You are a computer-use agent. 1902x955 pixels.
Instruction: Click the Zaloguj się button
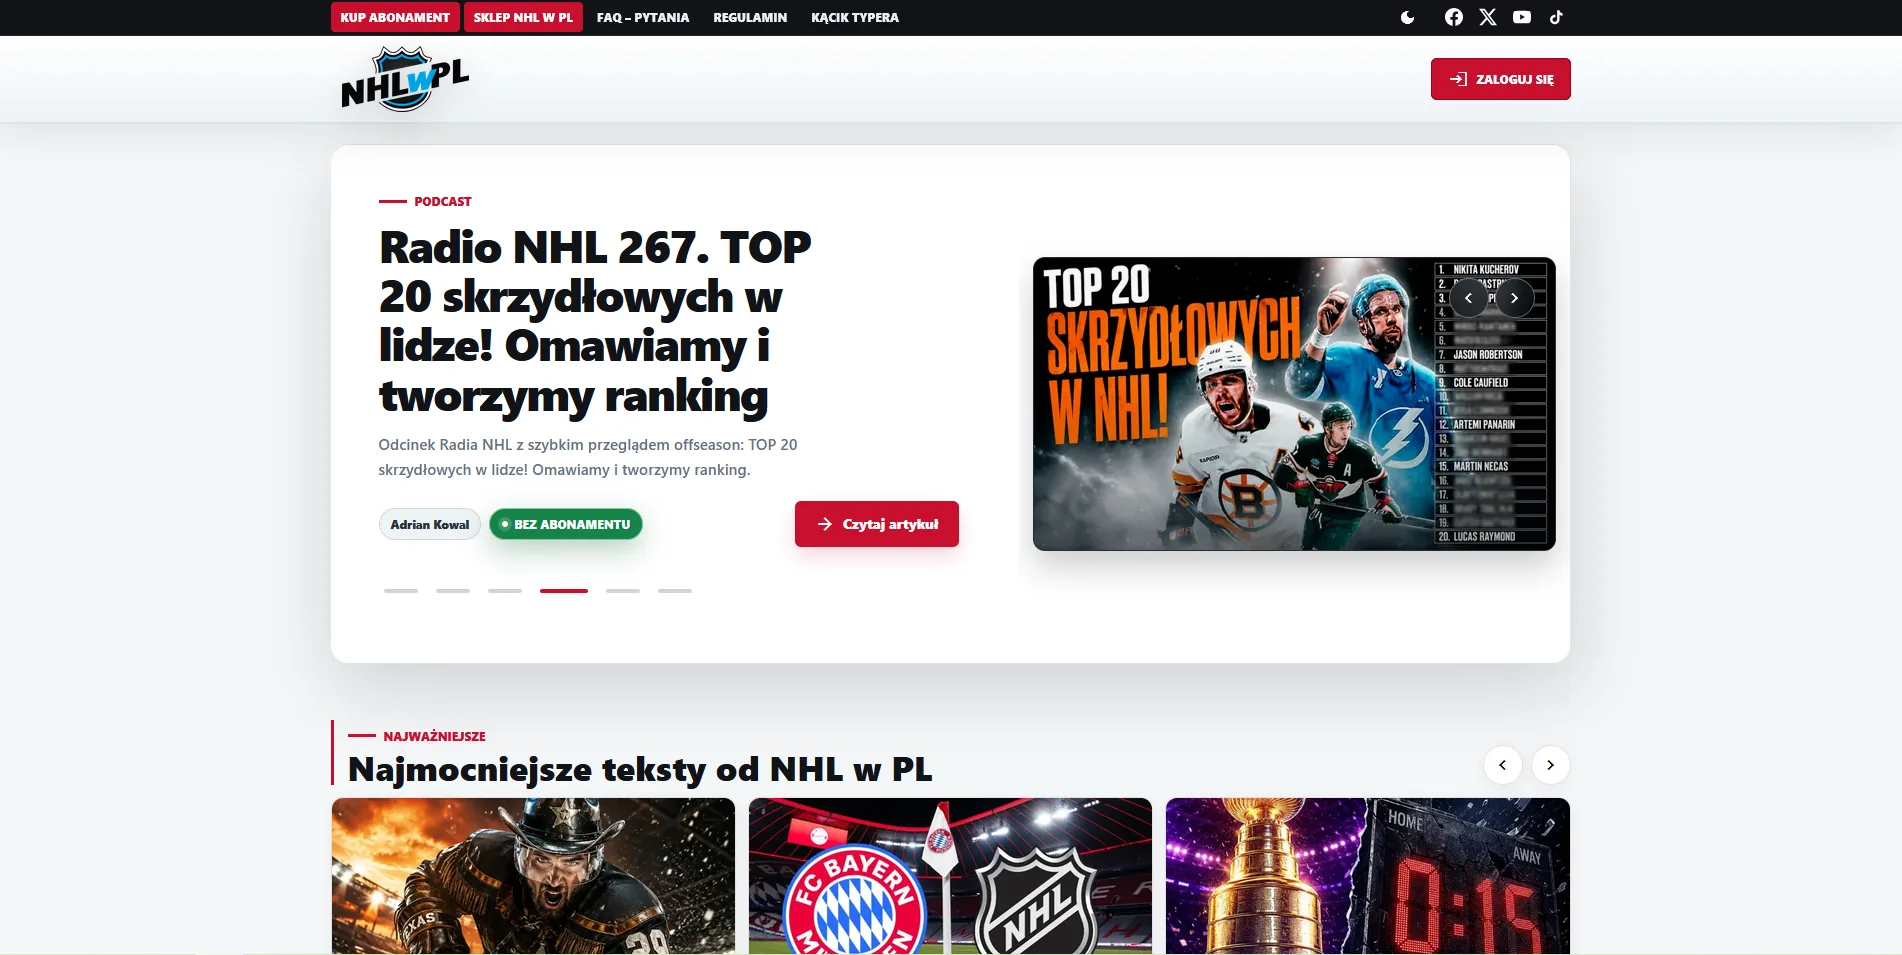click(1500, 79)
